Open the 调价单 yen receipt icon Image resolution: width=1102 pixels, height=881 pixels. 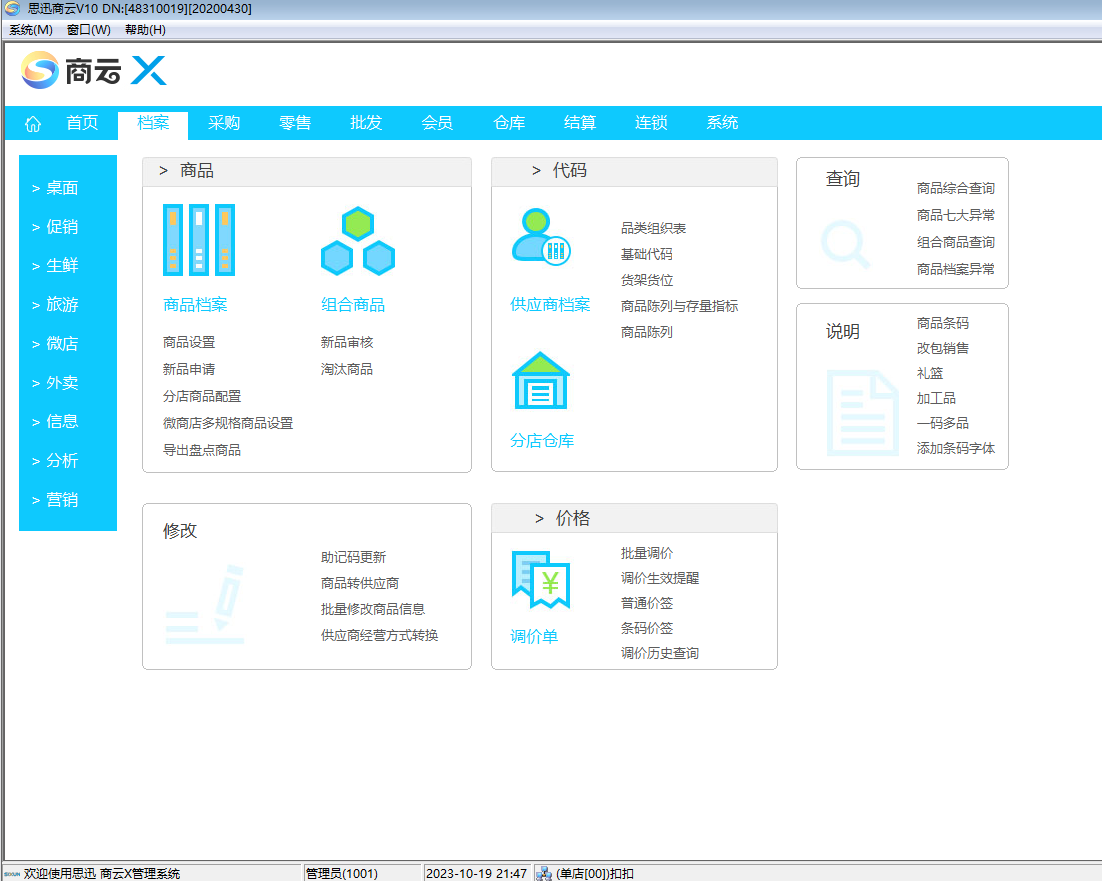(x=540, y=580)
